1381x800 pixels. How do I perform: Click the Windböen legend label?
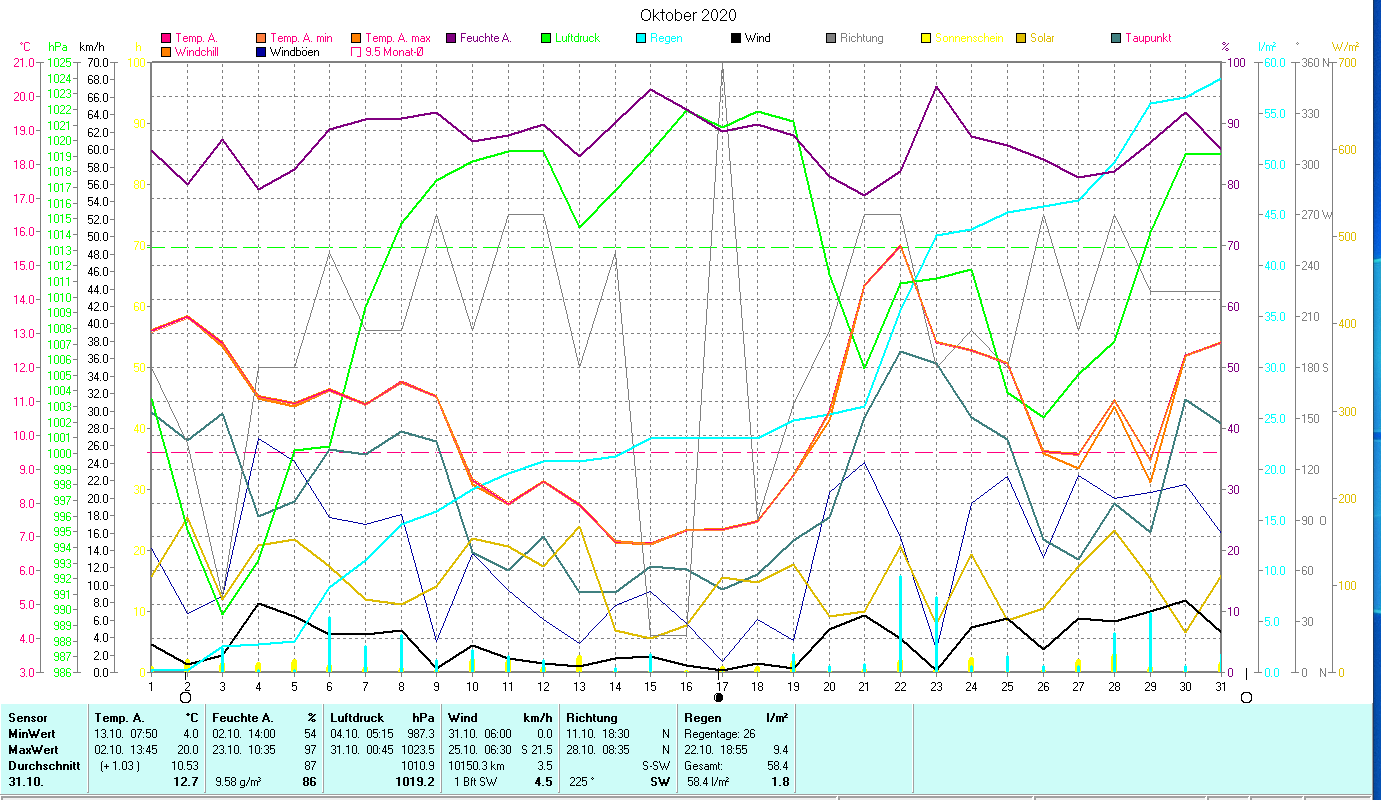click(295, 51)
